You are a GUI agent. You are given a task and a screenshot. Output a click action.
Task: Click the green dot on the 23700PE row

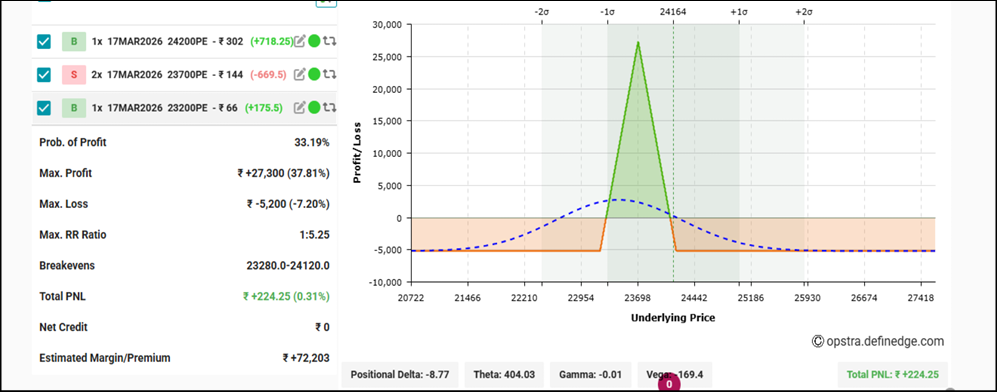point(314,74)
